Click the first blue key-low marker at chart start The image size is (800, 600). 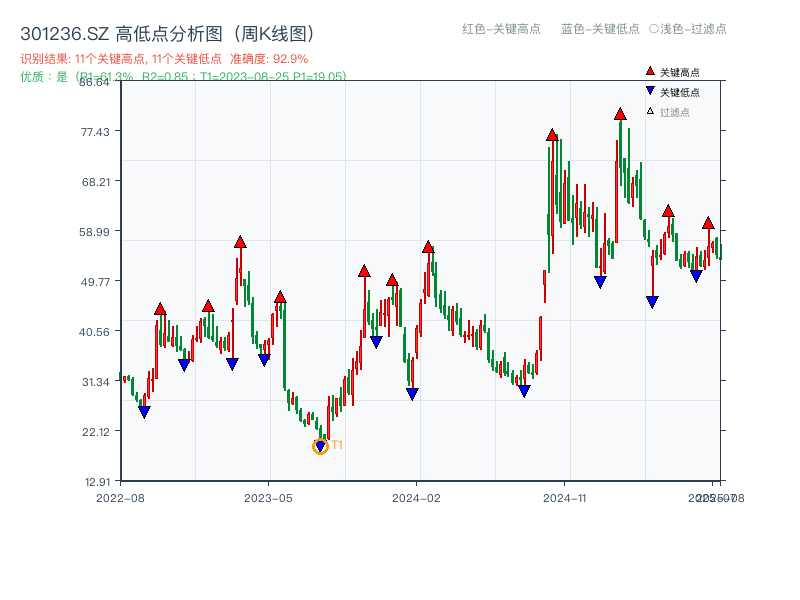143,410
